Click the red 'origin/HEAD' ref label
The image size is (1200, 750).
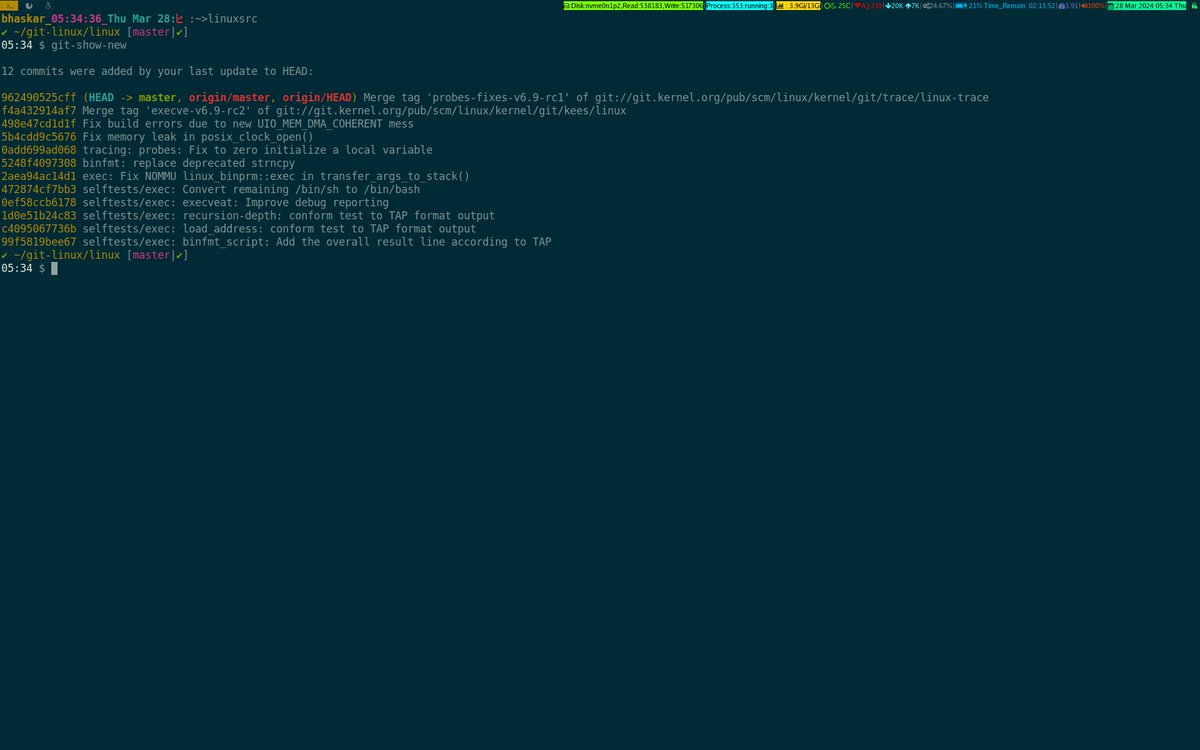tap(314, 97)
